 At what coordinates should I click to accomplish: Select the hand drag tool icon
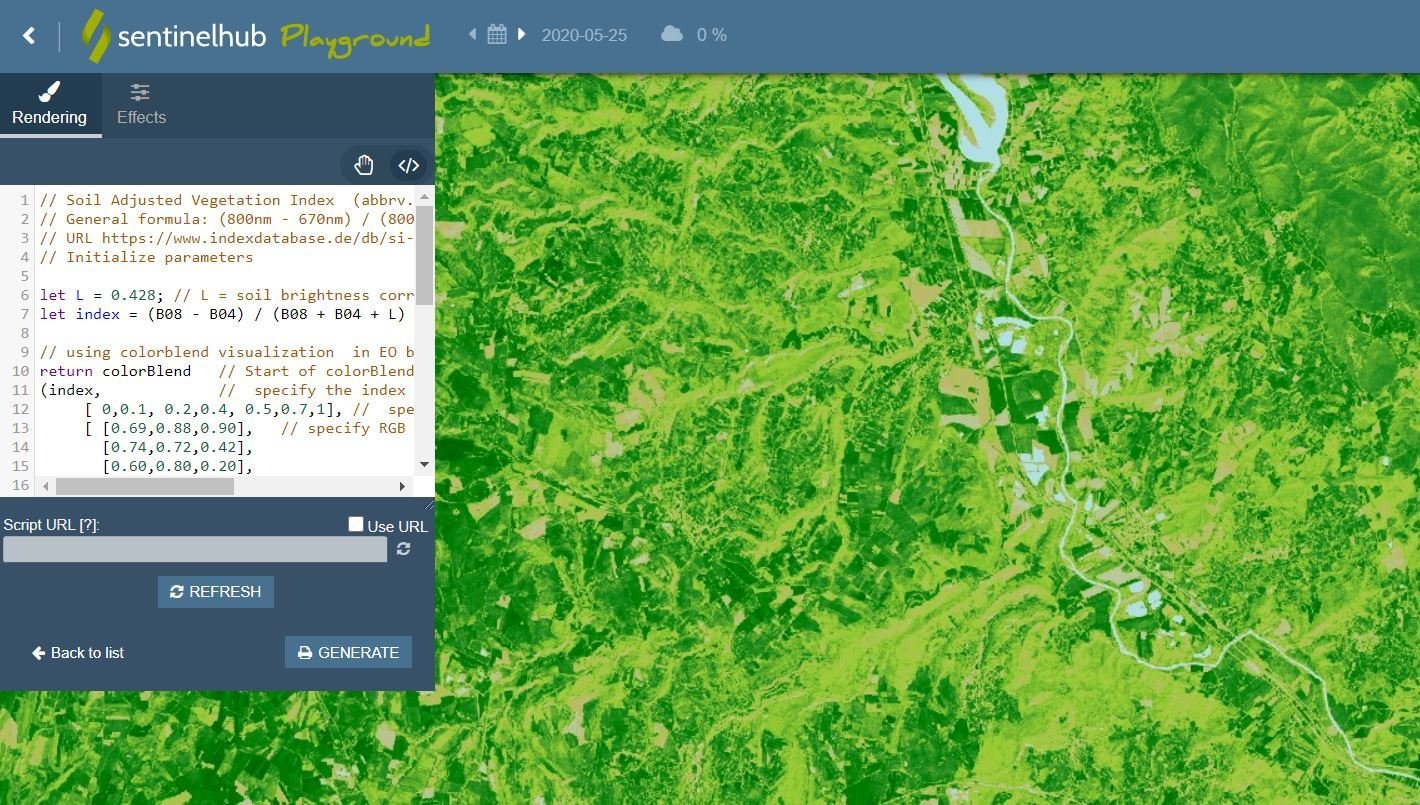363,165
